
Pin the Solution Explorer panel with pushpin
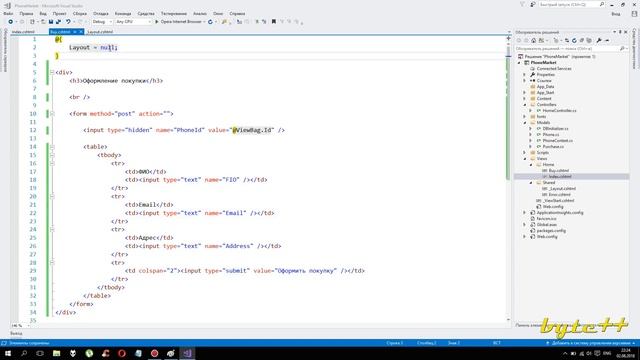click(x=620, y=32)
